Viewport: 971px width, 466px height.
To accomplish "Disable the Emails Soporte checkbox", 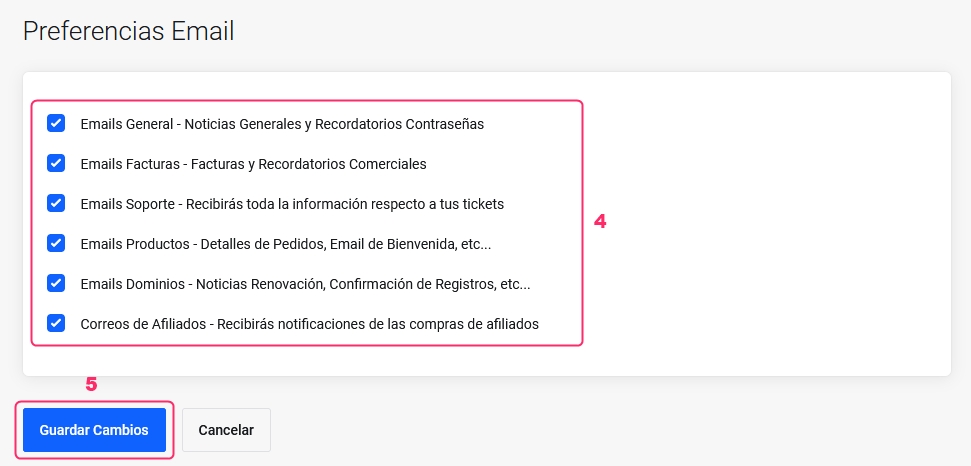I will pos(56,203).
